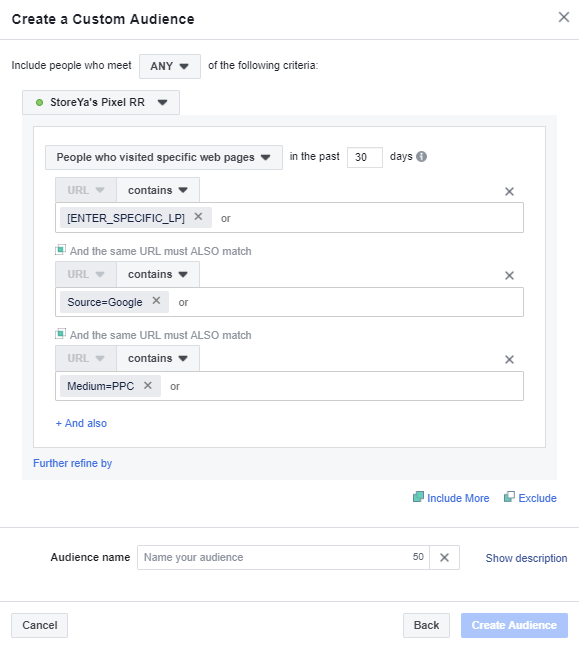The height and width of the screenshot is (646, 579).
Task: Remove the [ENTER_SPECIFIC_LP] tag
Action: pyautogui.click(x=198, y=216)
